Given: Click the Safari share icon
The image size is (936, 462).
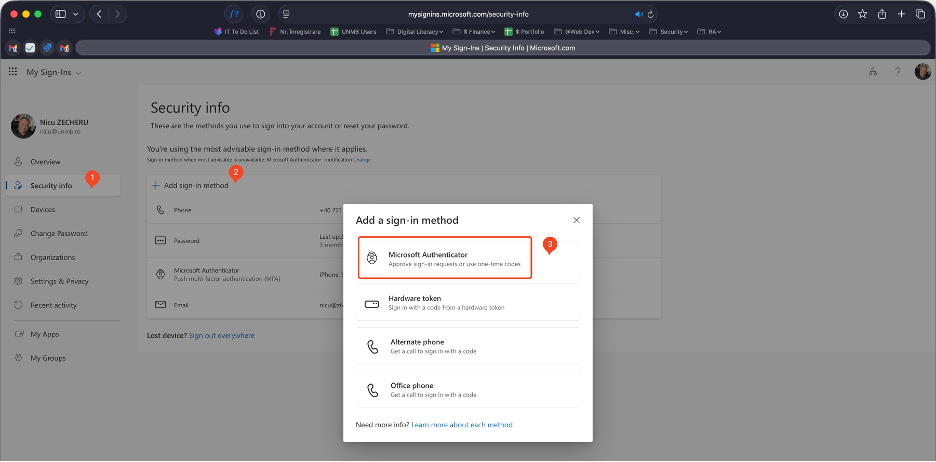Looking at the screenshot, I should (882, 14).
